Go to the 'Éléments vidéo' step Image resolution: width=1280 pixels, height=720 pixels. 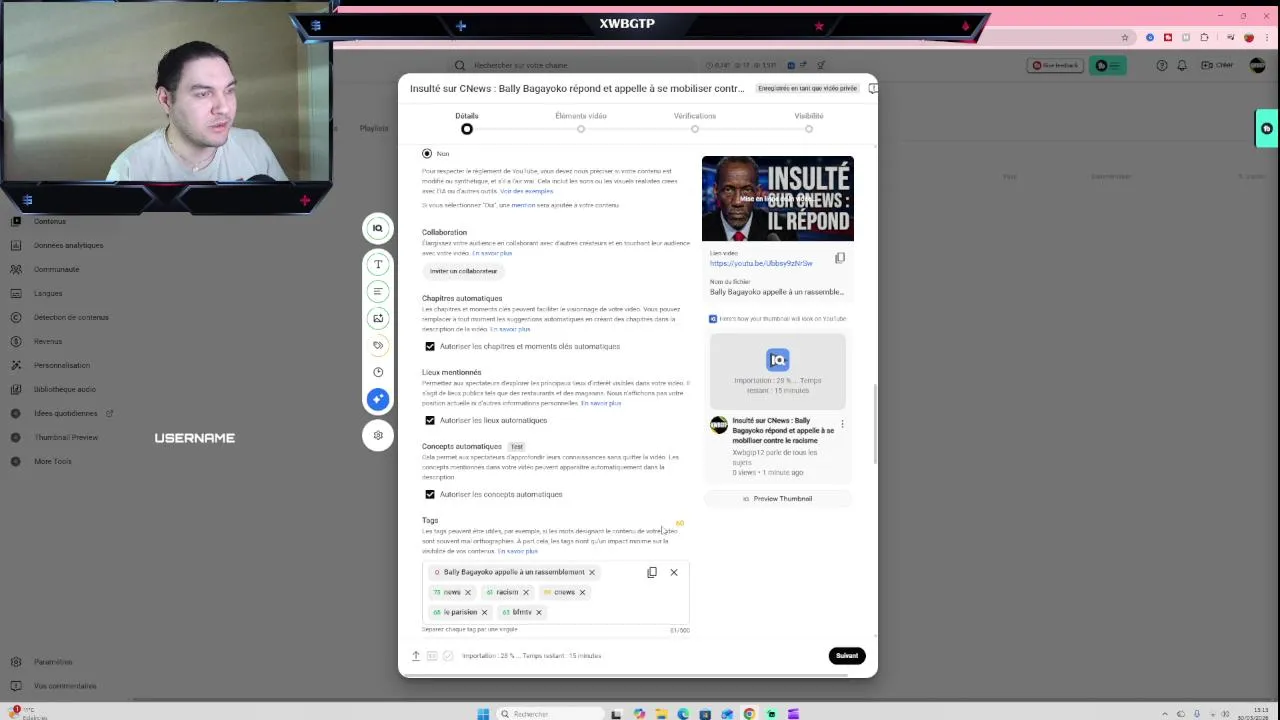click(x=581, y=122)
